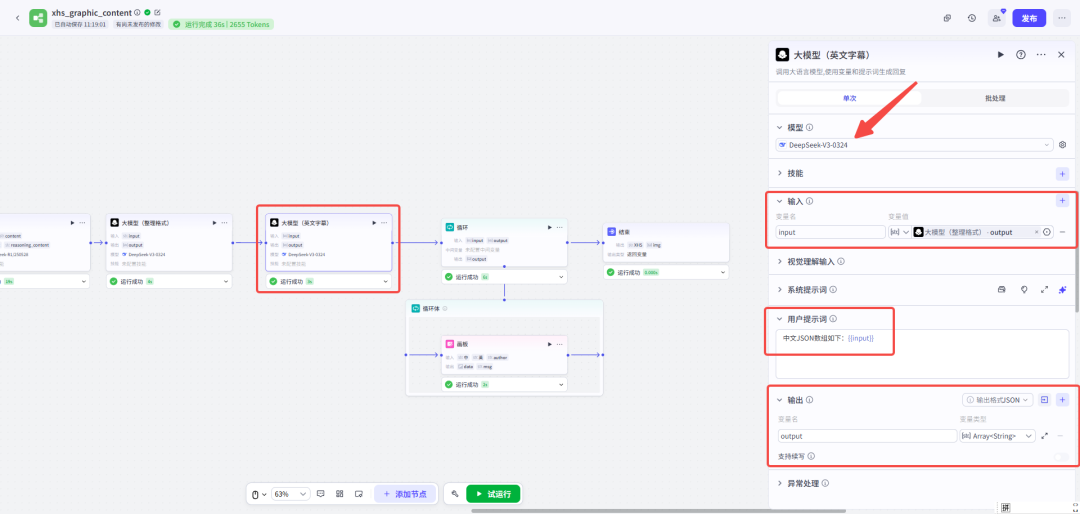The image size is (1080, 514).
Task: Toggle the 支持续写 switch
Action: click(x=1061, y=457)
